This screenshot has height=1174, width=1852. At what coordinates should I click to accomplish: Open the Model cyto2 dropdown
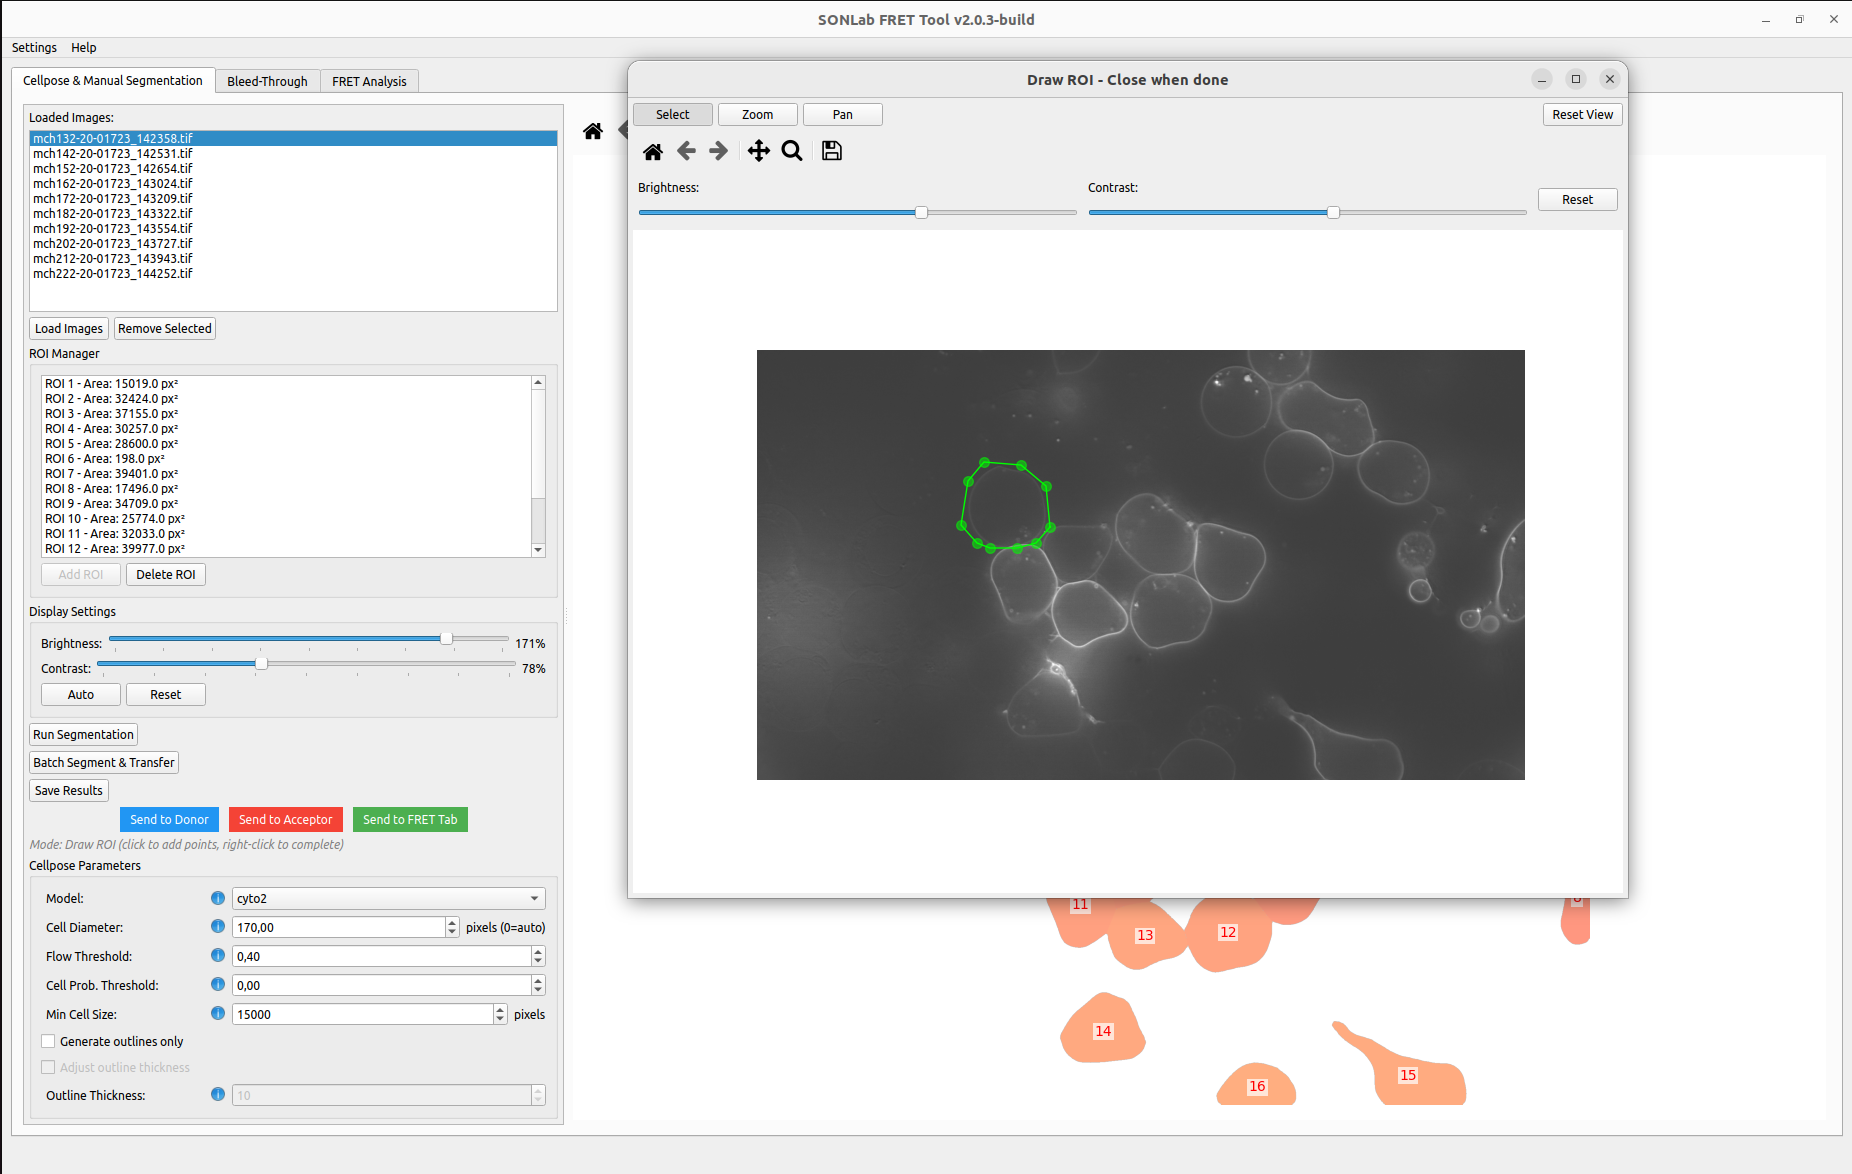coord(389,898)
